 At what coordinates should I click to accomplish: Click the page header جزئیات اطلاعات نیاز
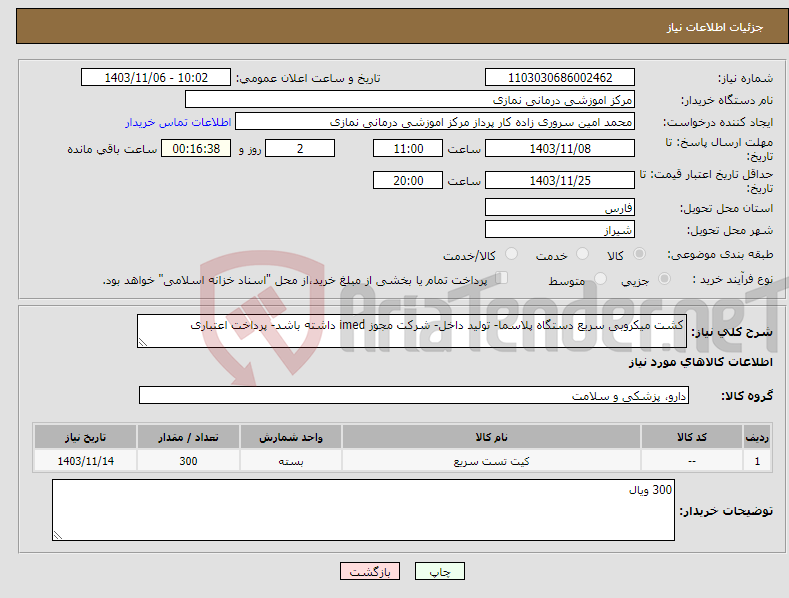(715, 27)
